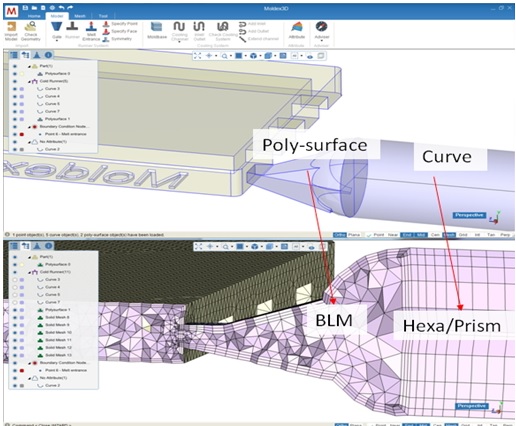
Task: Click the purple color swatch of Solid Mesh 13
Action: [x=22, y=355]
